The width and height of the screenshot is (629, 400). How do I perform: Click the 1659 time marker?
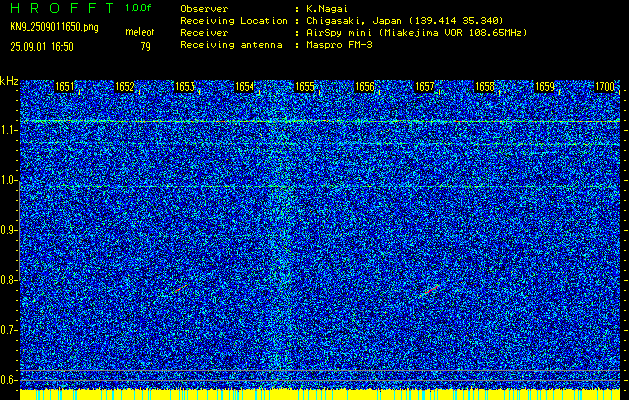(x=545, y=87)
